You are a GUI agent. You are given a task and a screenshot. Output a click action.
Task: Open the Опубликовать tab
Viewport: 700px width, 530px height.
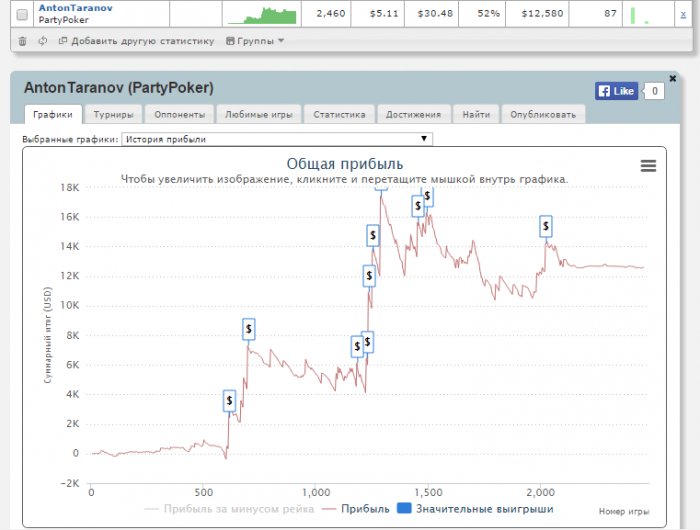543,114
